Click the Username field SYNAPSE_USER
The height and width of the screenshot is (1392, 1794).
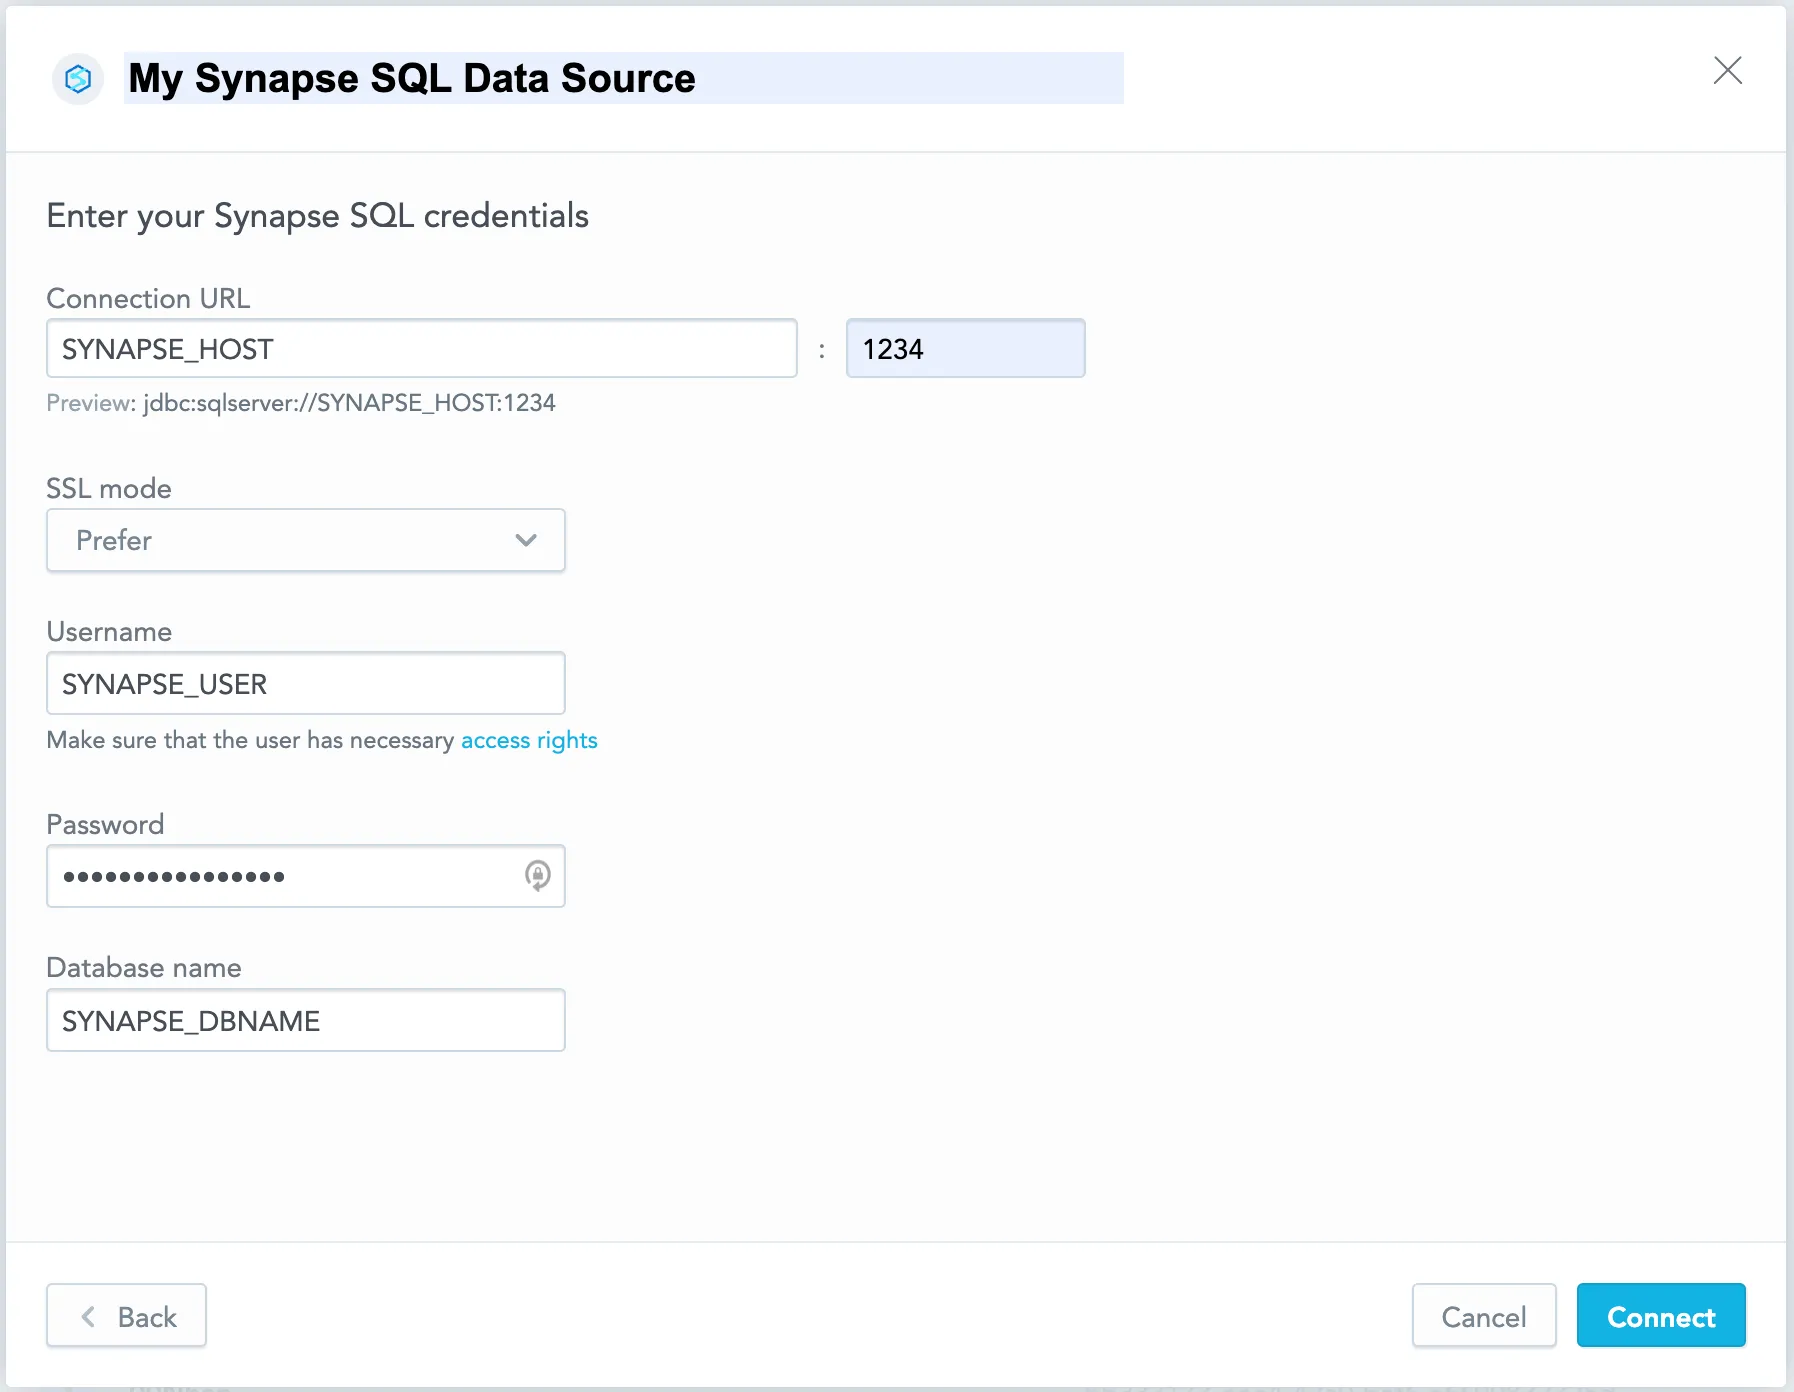tap(305, 683)
